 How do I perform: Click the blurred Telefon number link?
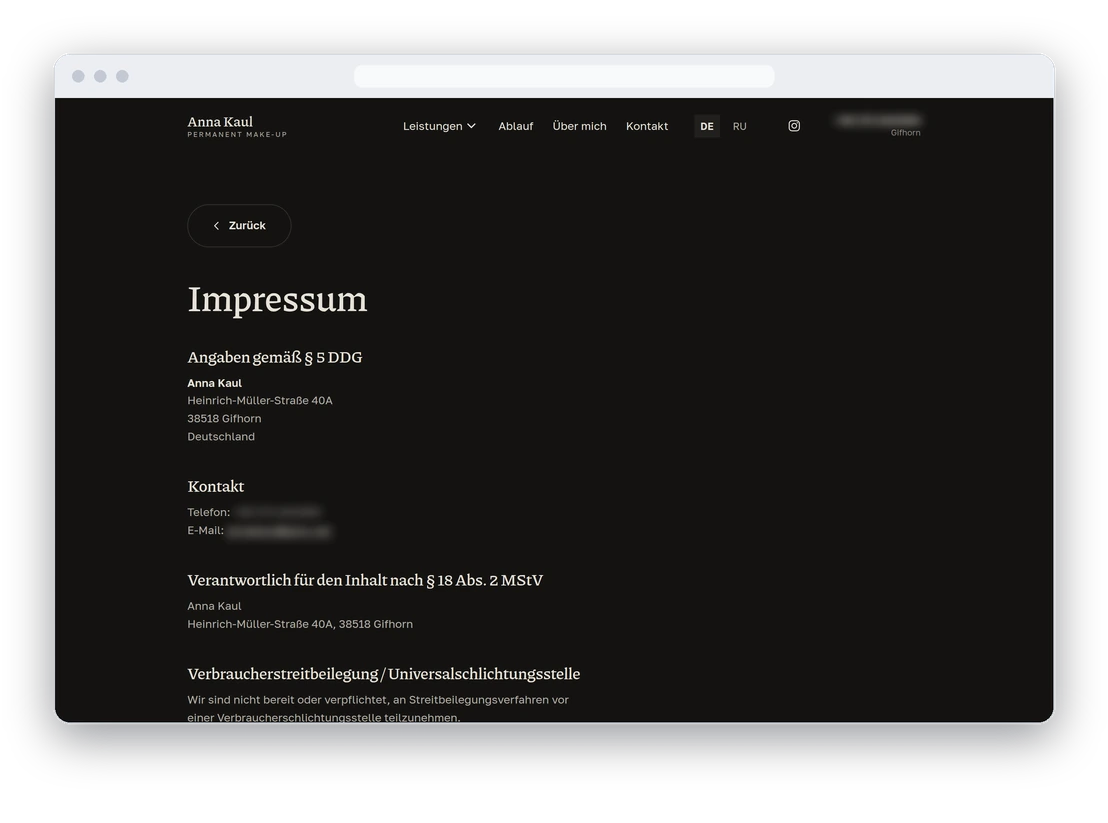(278, 511)
